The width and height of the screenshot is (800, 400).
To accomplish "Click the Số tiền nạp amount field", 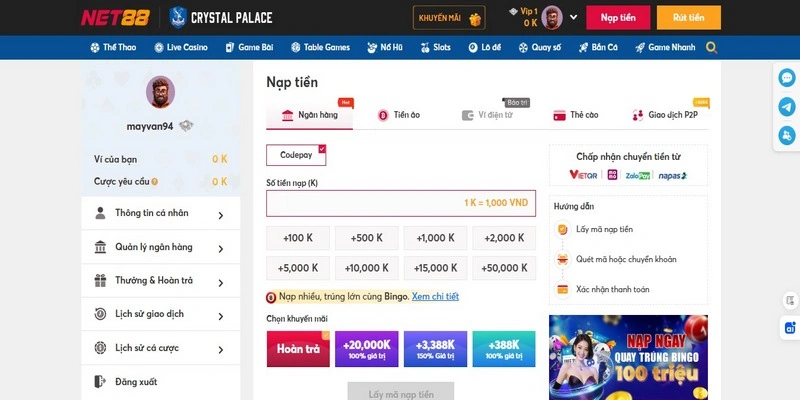I will coord(401,203).
